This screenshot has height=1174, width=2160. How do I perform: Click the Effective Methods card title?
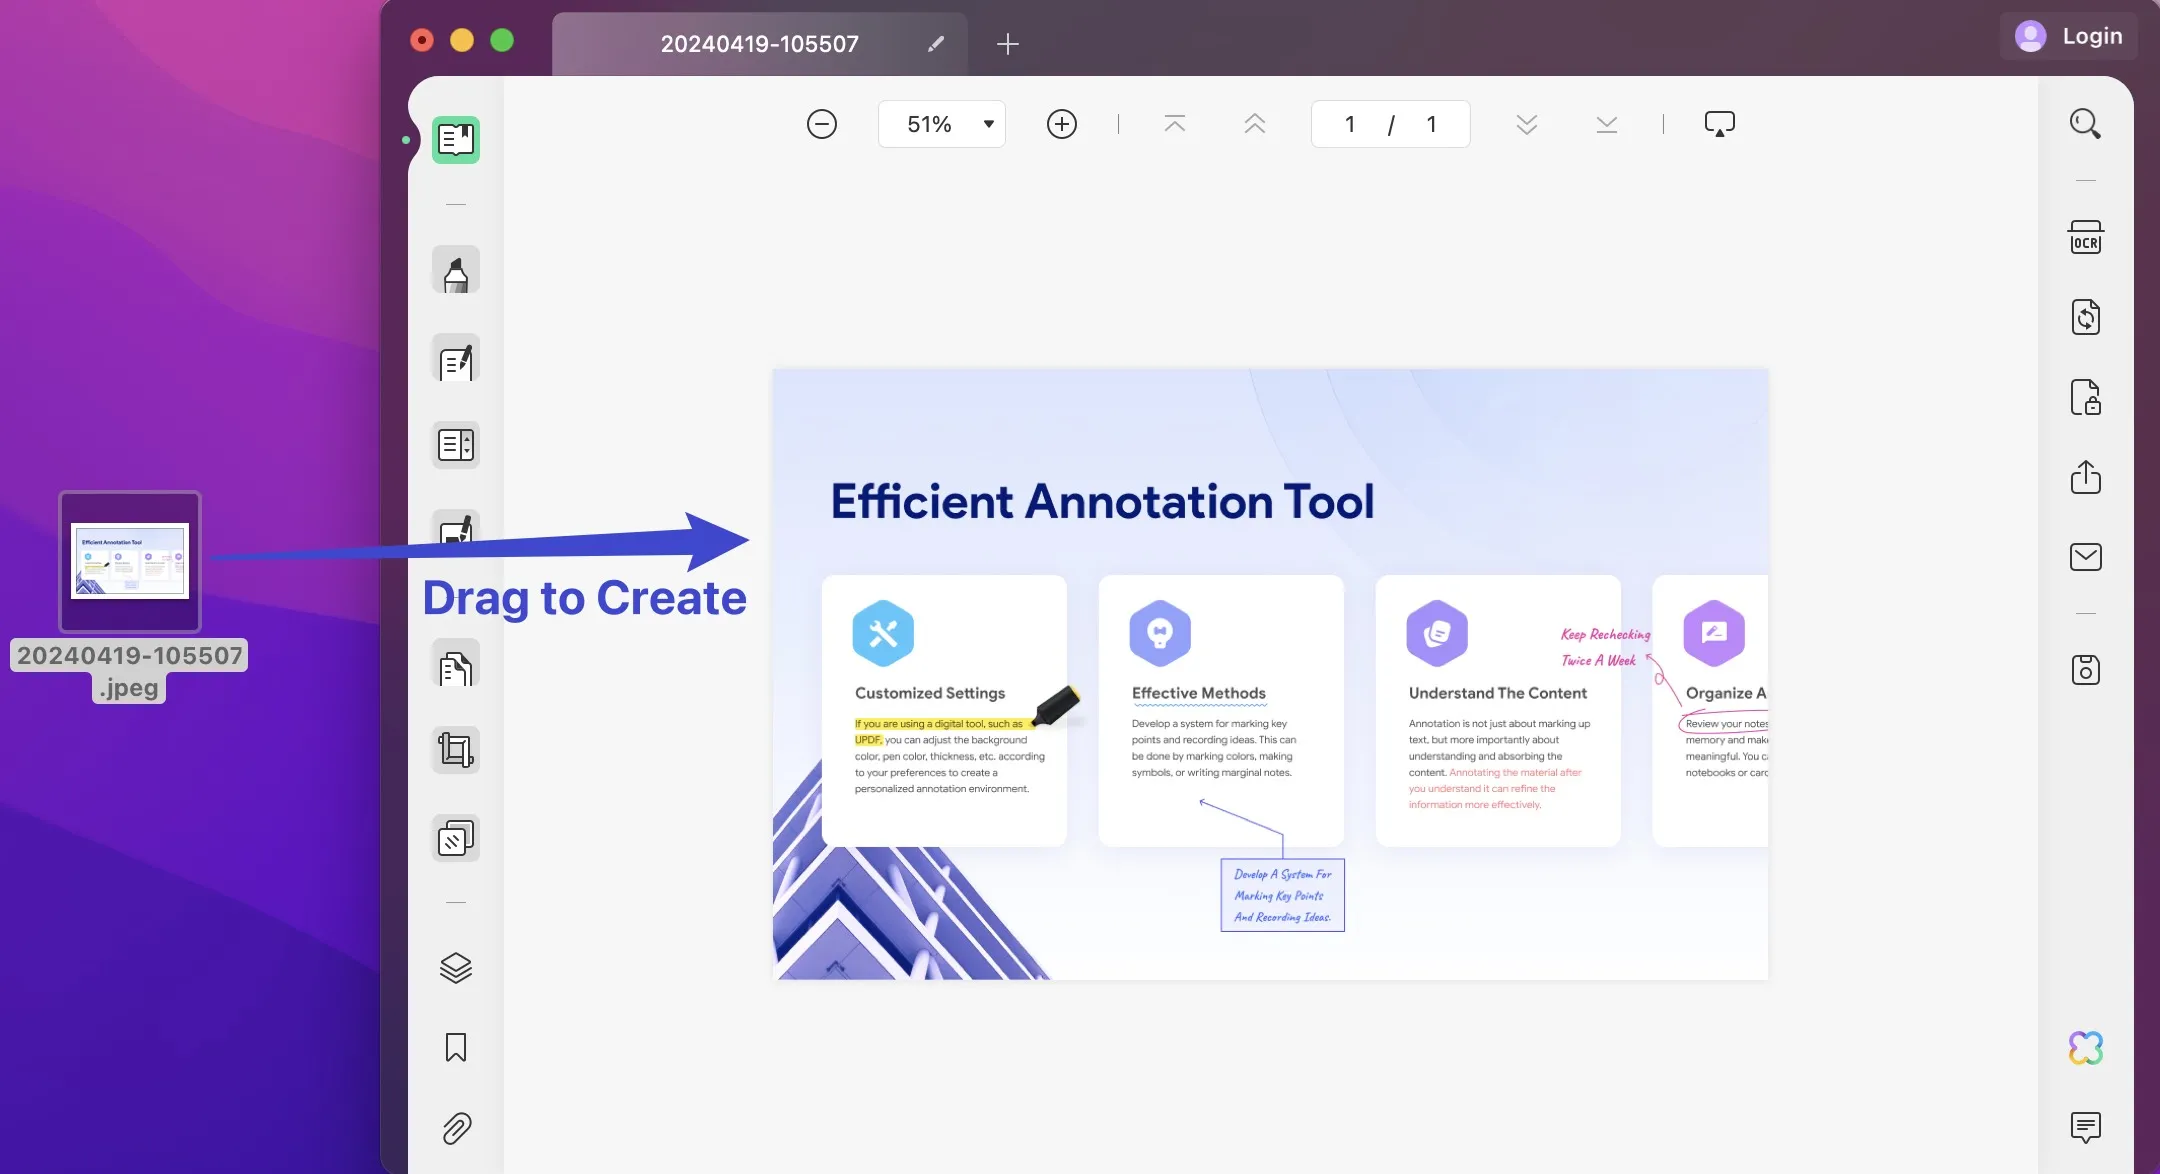(1199, 693)
